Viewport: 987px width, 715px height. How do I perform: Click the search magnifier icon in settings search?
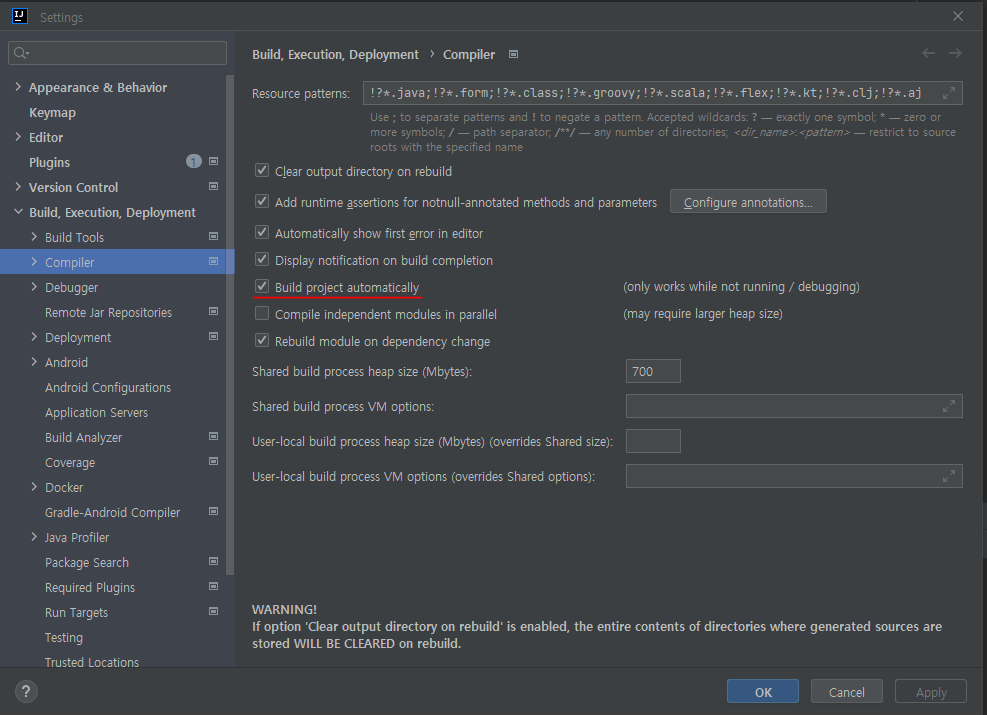click(21, 53)
